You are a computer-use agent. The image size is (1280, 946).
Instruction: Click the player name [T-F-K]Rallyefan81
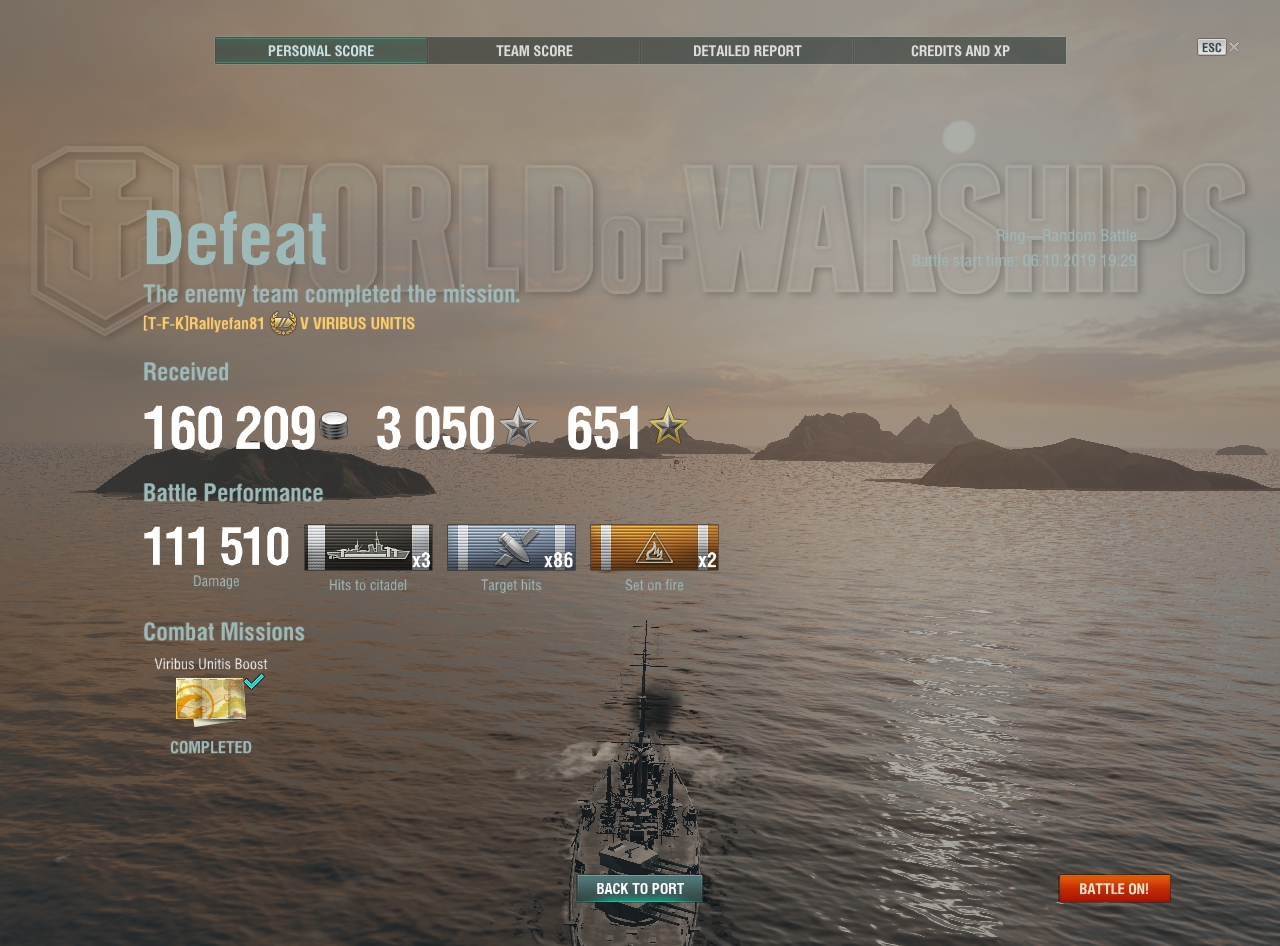coord(204,324)
